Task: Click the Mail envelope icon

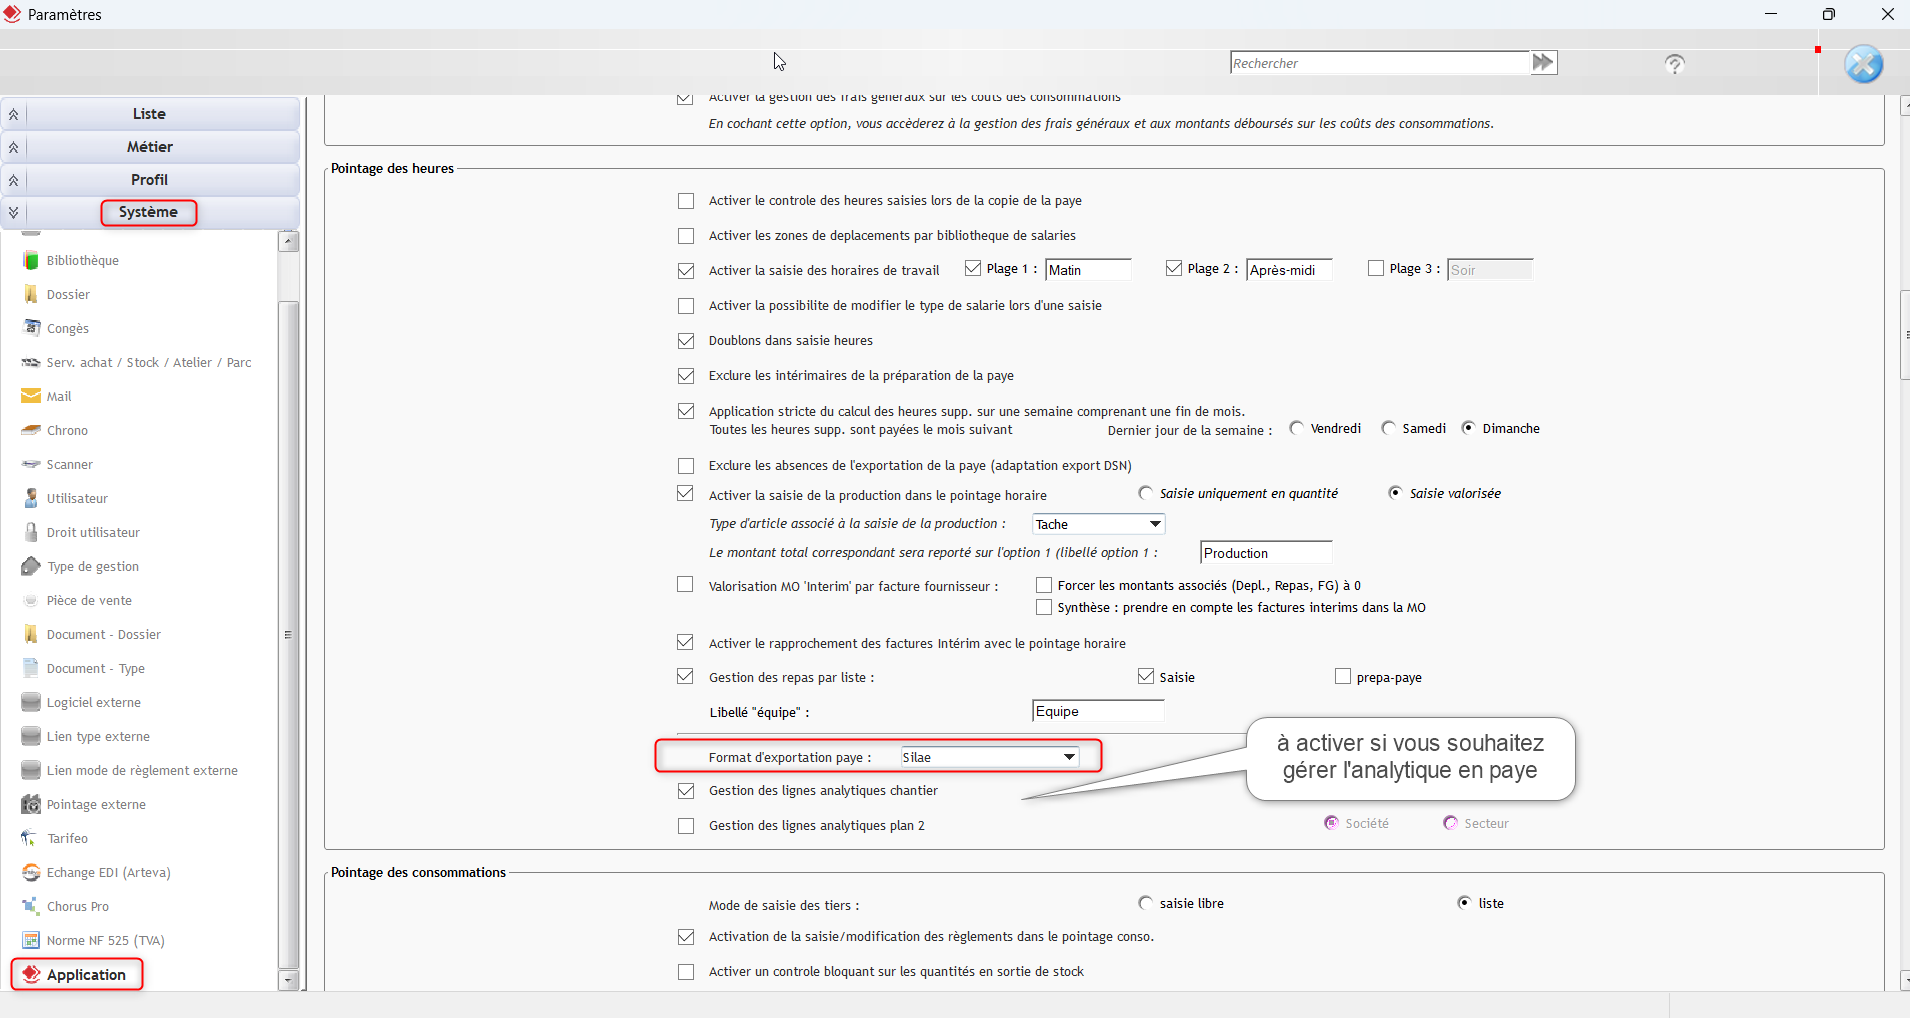Action: (x=31, y=397)
